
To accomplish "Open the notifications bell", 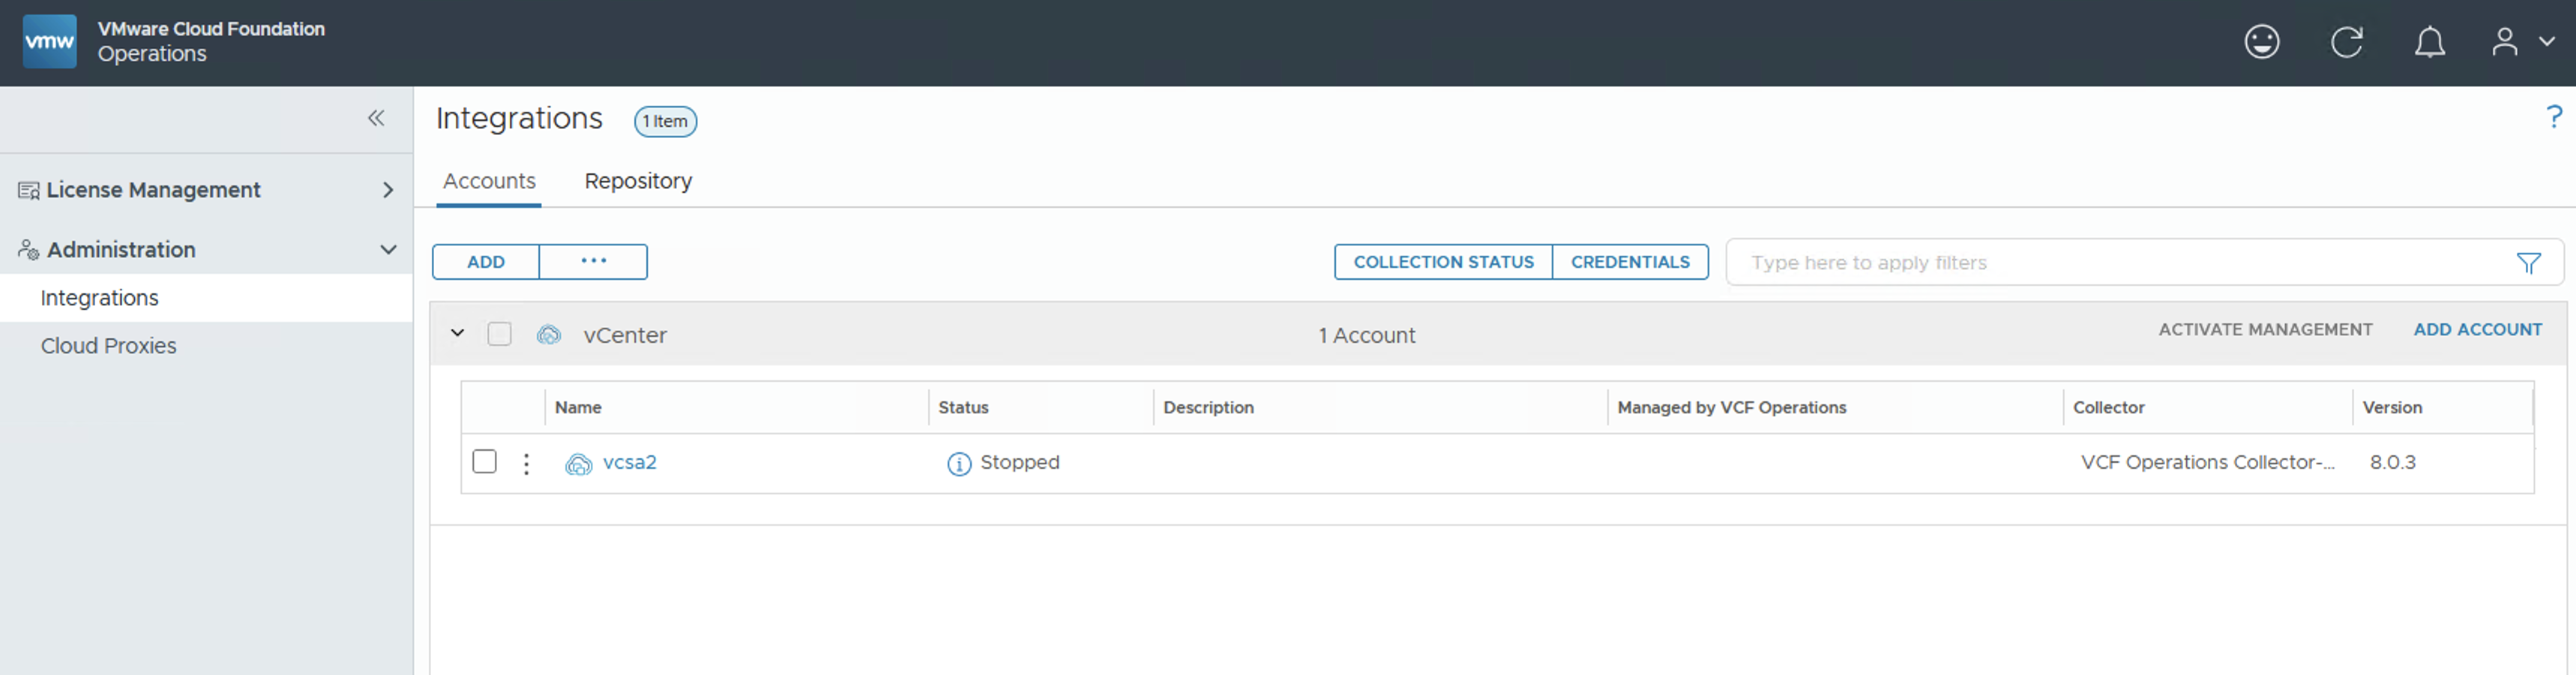I will 2429,42.
